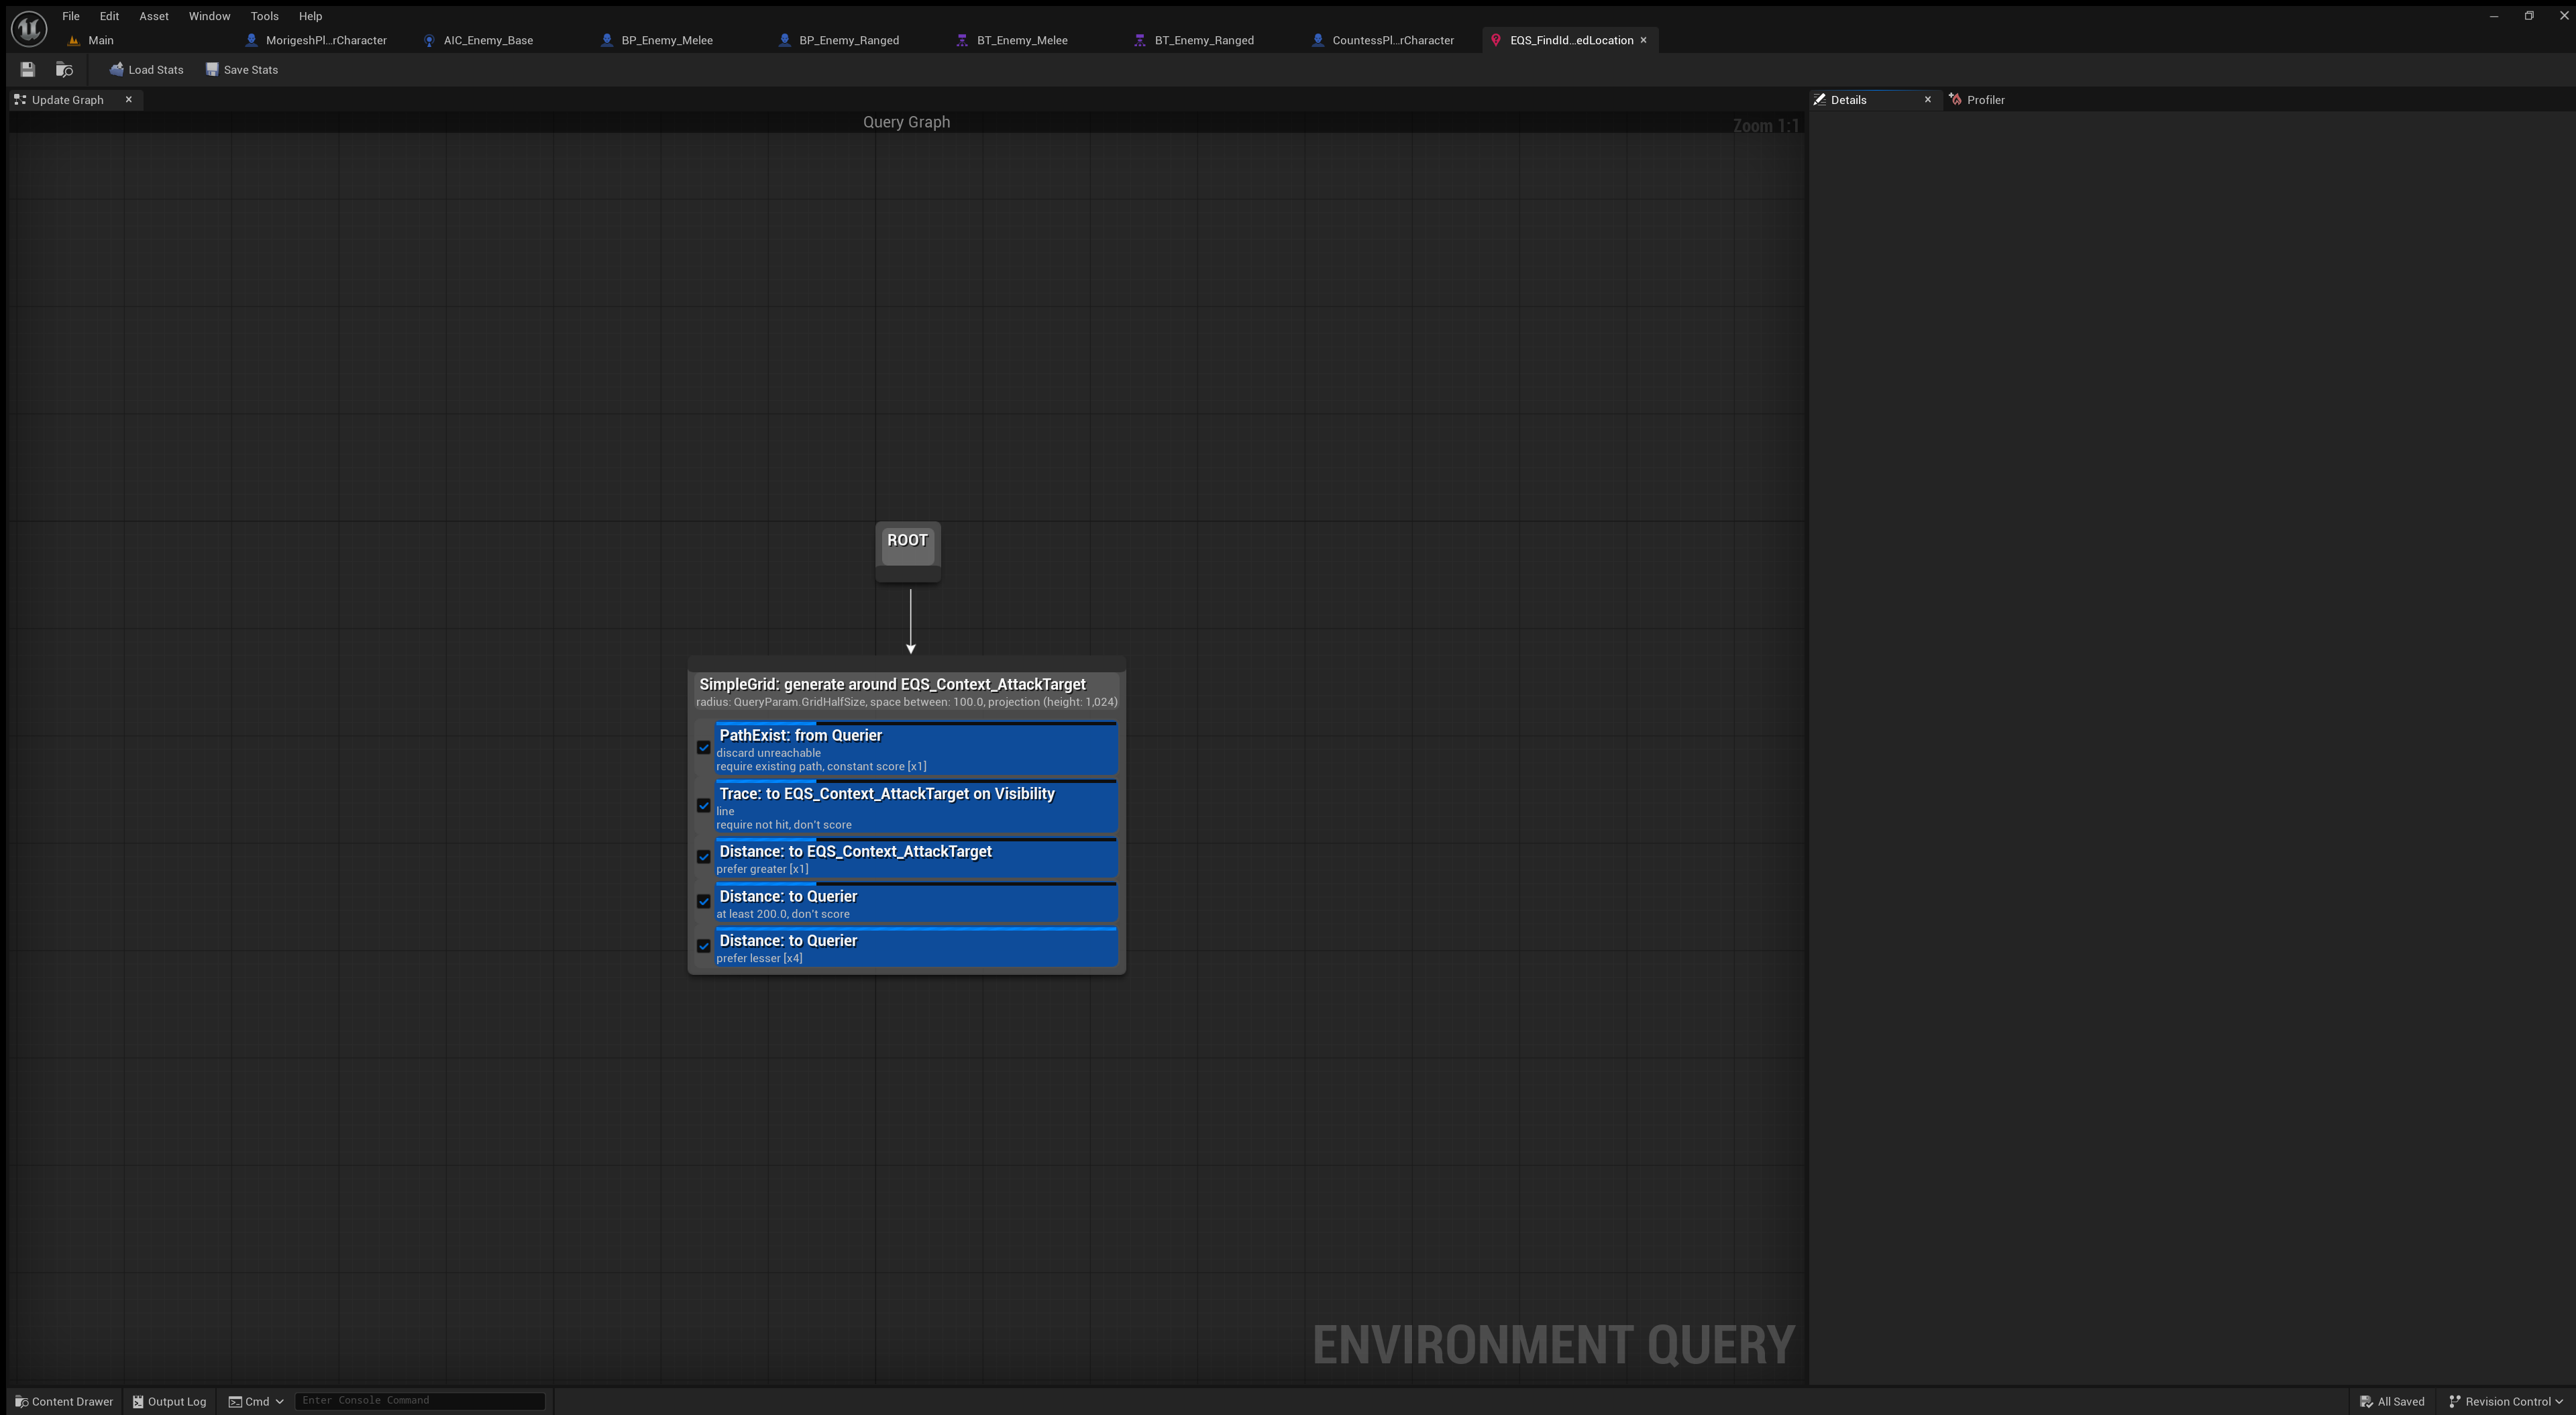Click the console command input field
Screen dimensions: 2576x1415
[x=420, y=1400]
